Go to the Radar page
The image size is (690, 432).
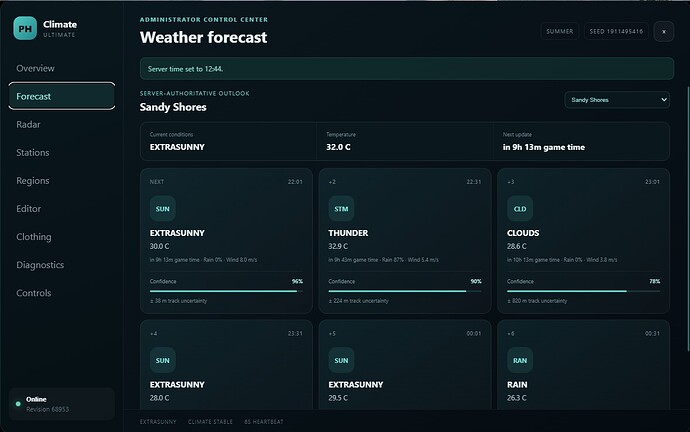pos(62,124)
